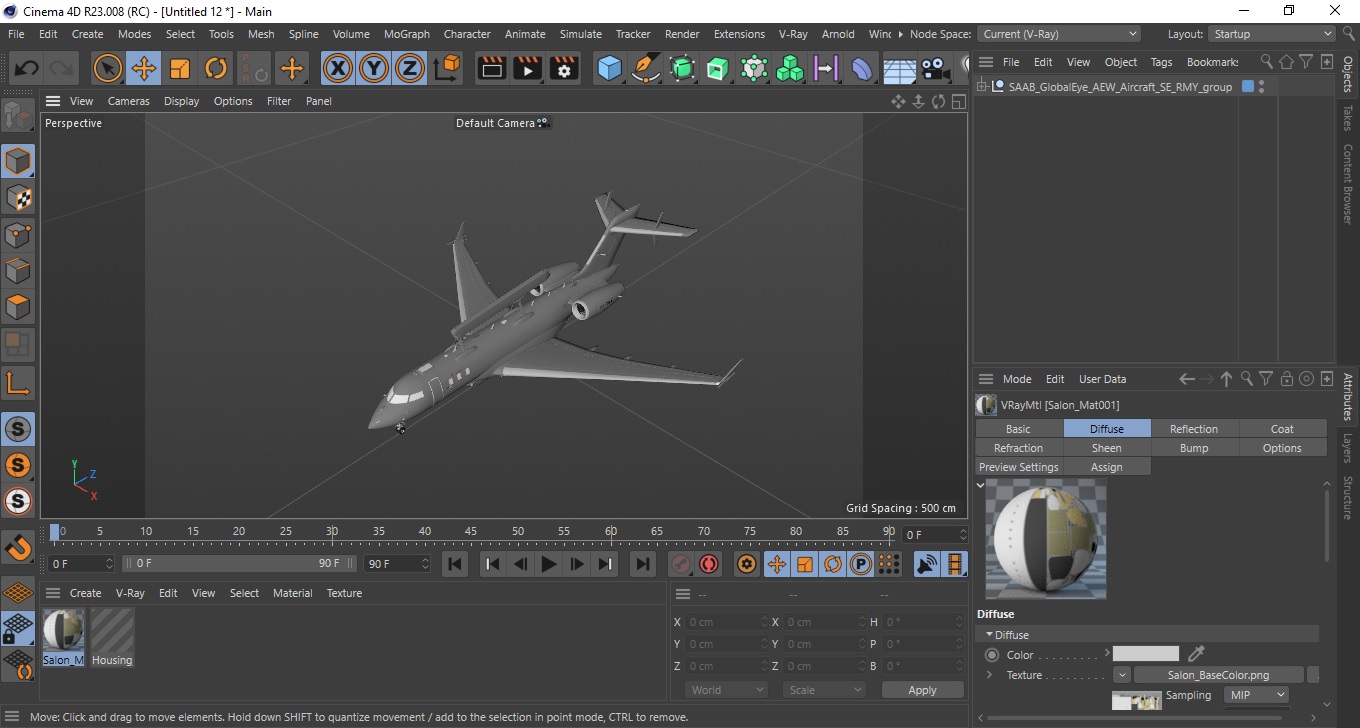
Task: Switch to Texture mode in left toolbar
Action: point(18,198)
